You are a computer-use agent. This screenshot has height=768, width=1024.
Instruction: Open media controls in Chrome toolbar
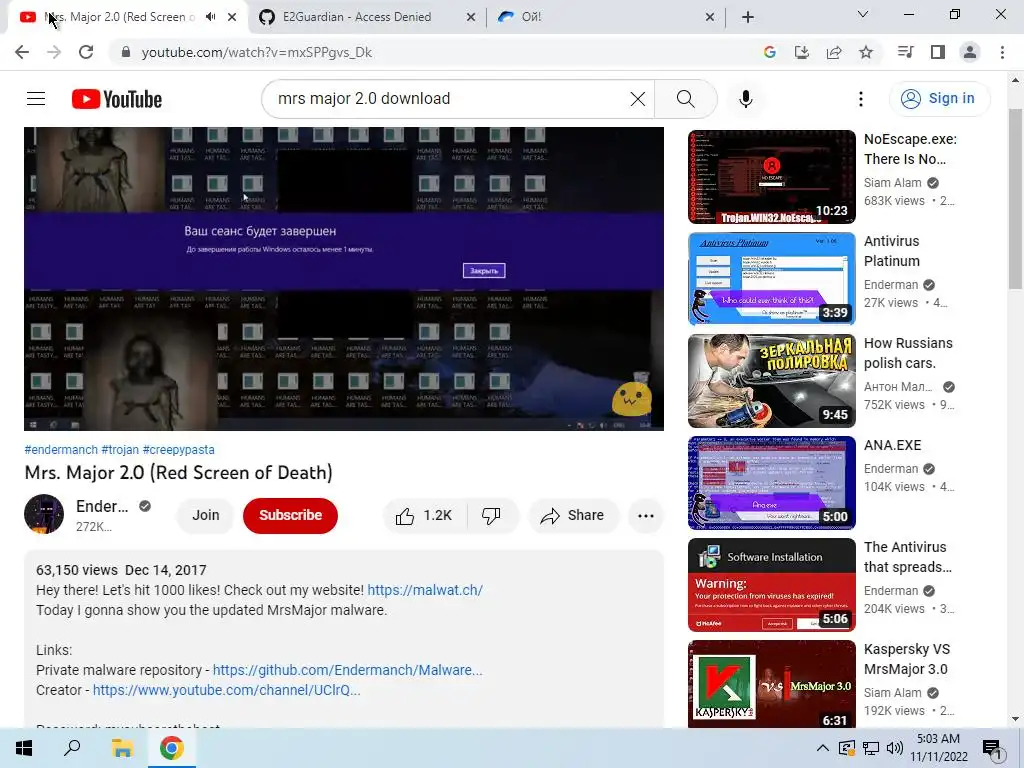pyautogui.click(x=905, y=52)
